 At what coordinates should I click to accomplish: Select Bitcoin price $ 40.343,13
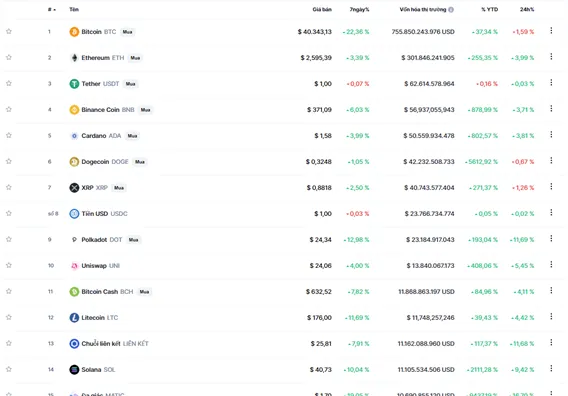point(314,32)
